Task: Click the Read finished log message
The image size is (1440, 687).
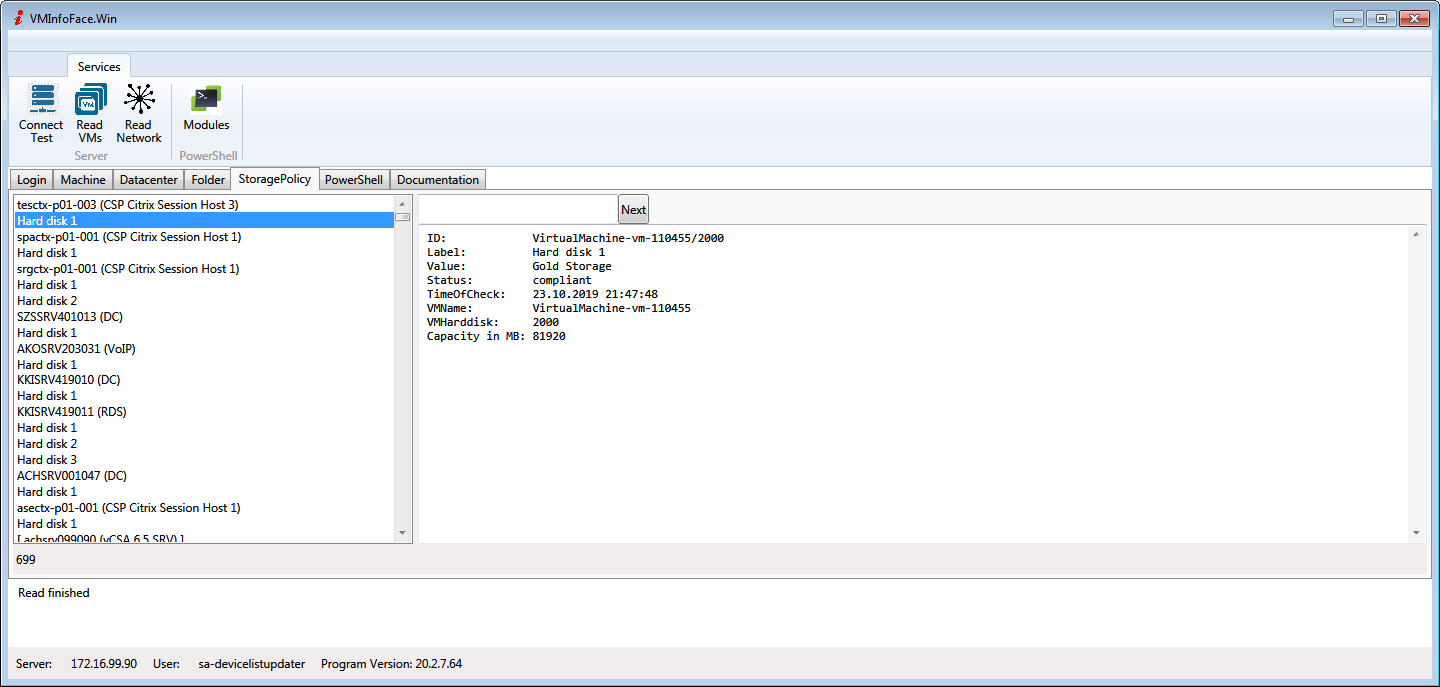Action: 54,593
